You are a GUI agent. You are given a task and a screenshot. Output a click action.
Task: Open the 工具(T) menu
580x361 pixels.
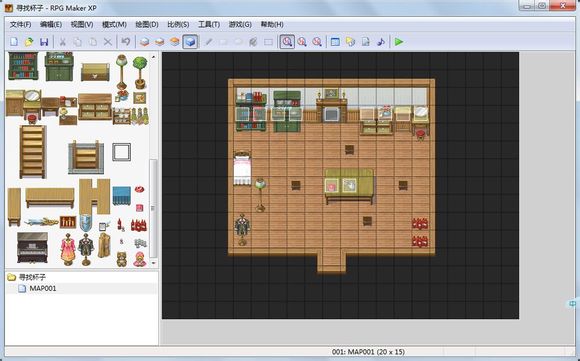[x=209, y=24]
